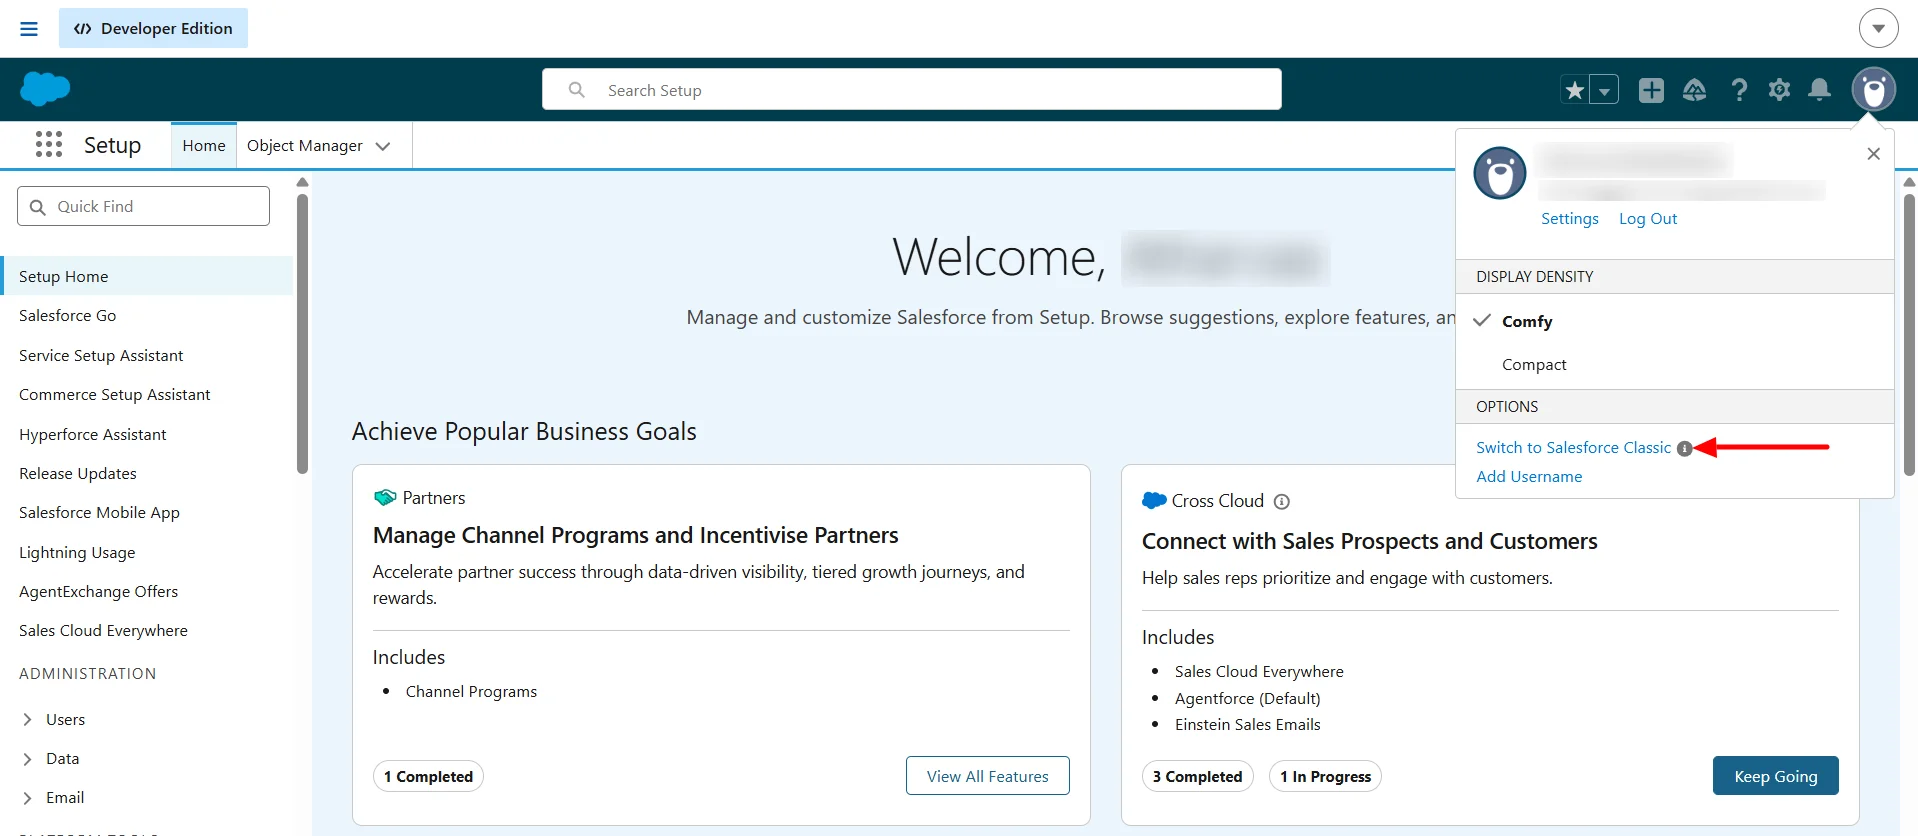Open the Object Manager tab
This screenshot has height=836, width=1918.
305,146
